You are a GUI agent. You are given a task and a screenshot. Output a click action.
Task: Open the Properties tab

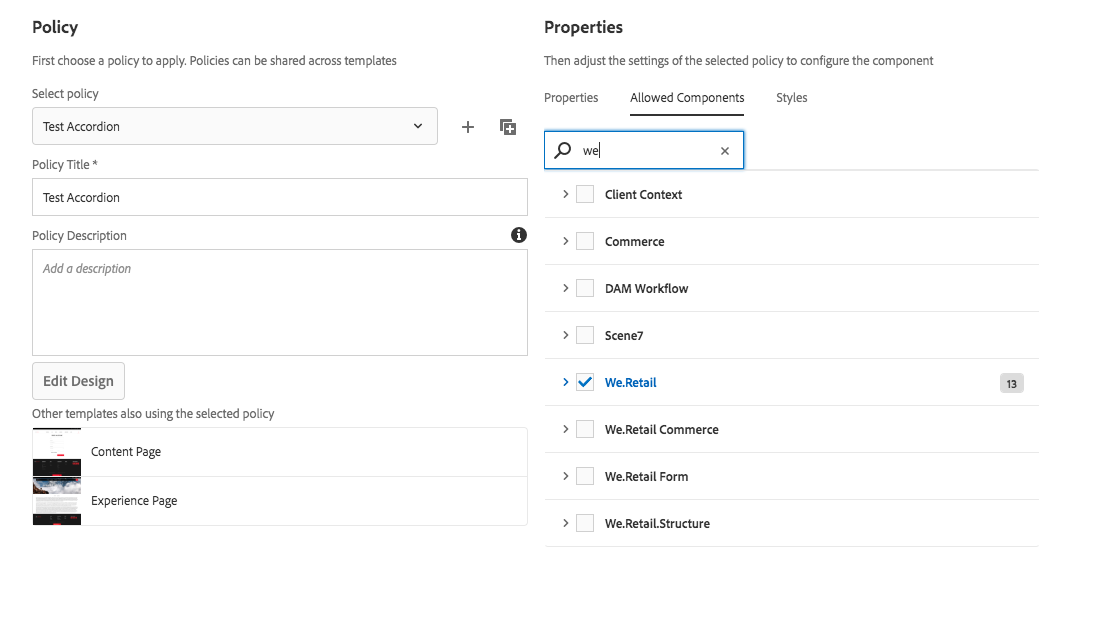[x=571, y=98]
